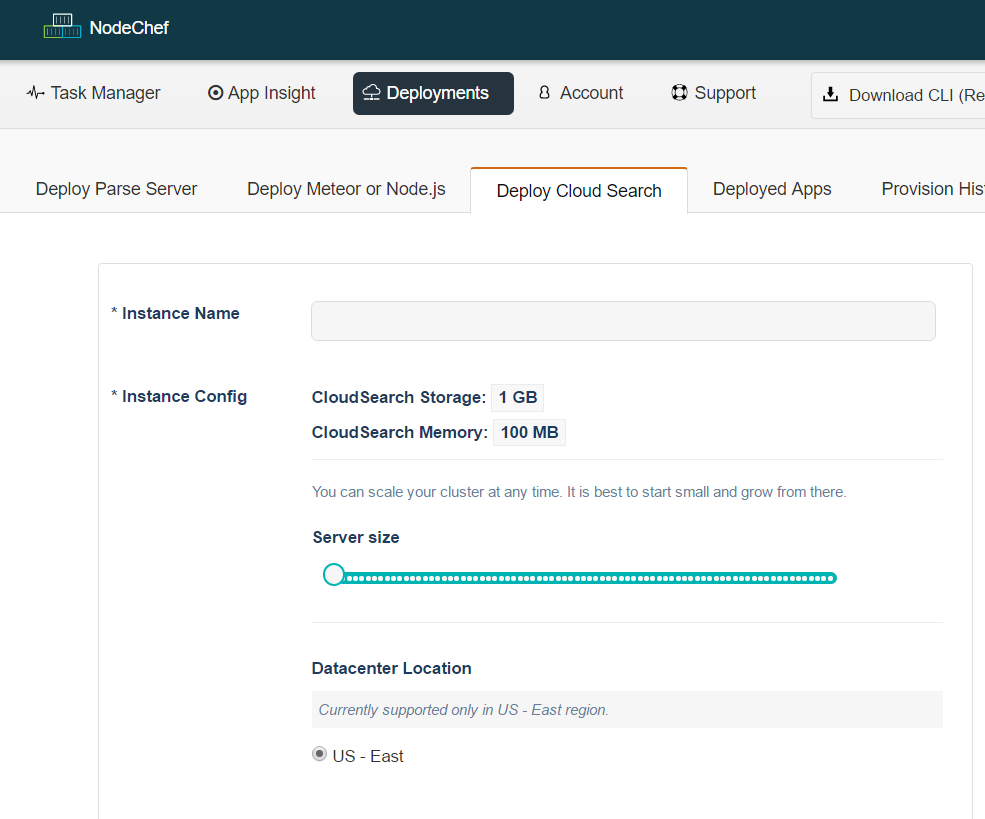Focus the Instance Name input field
985x819 pixels.
pos(623,321)
